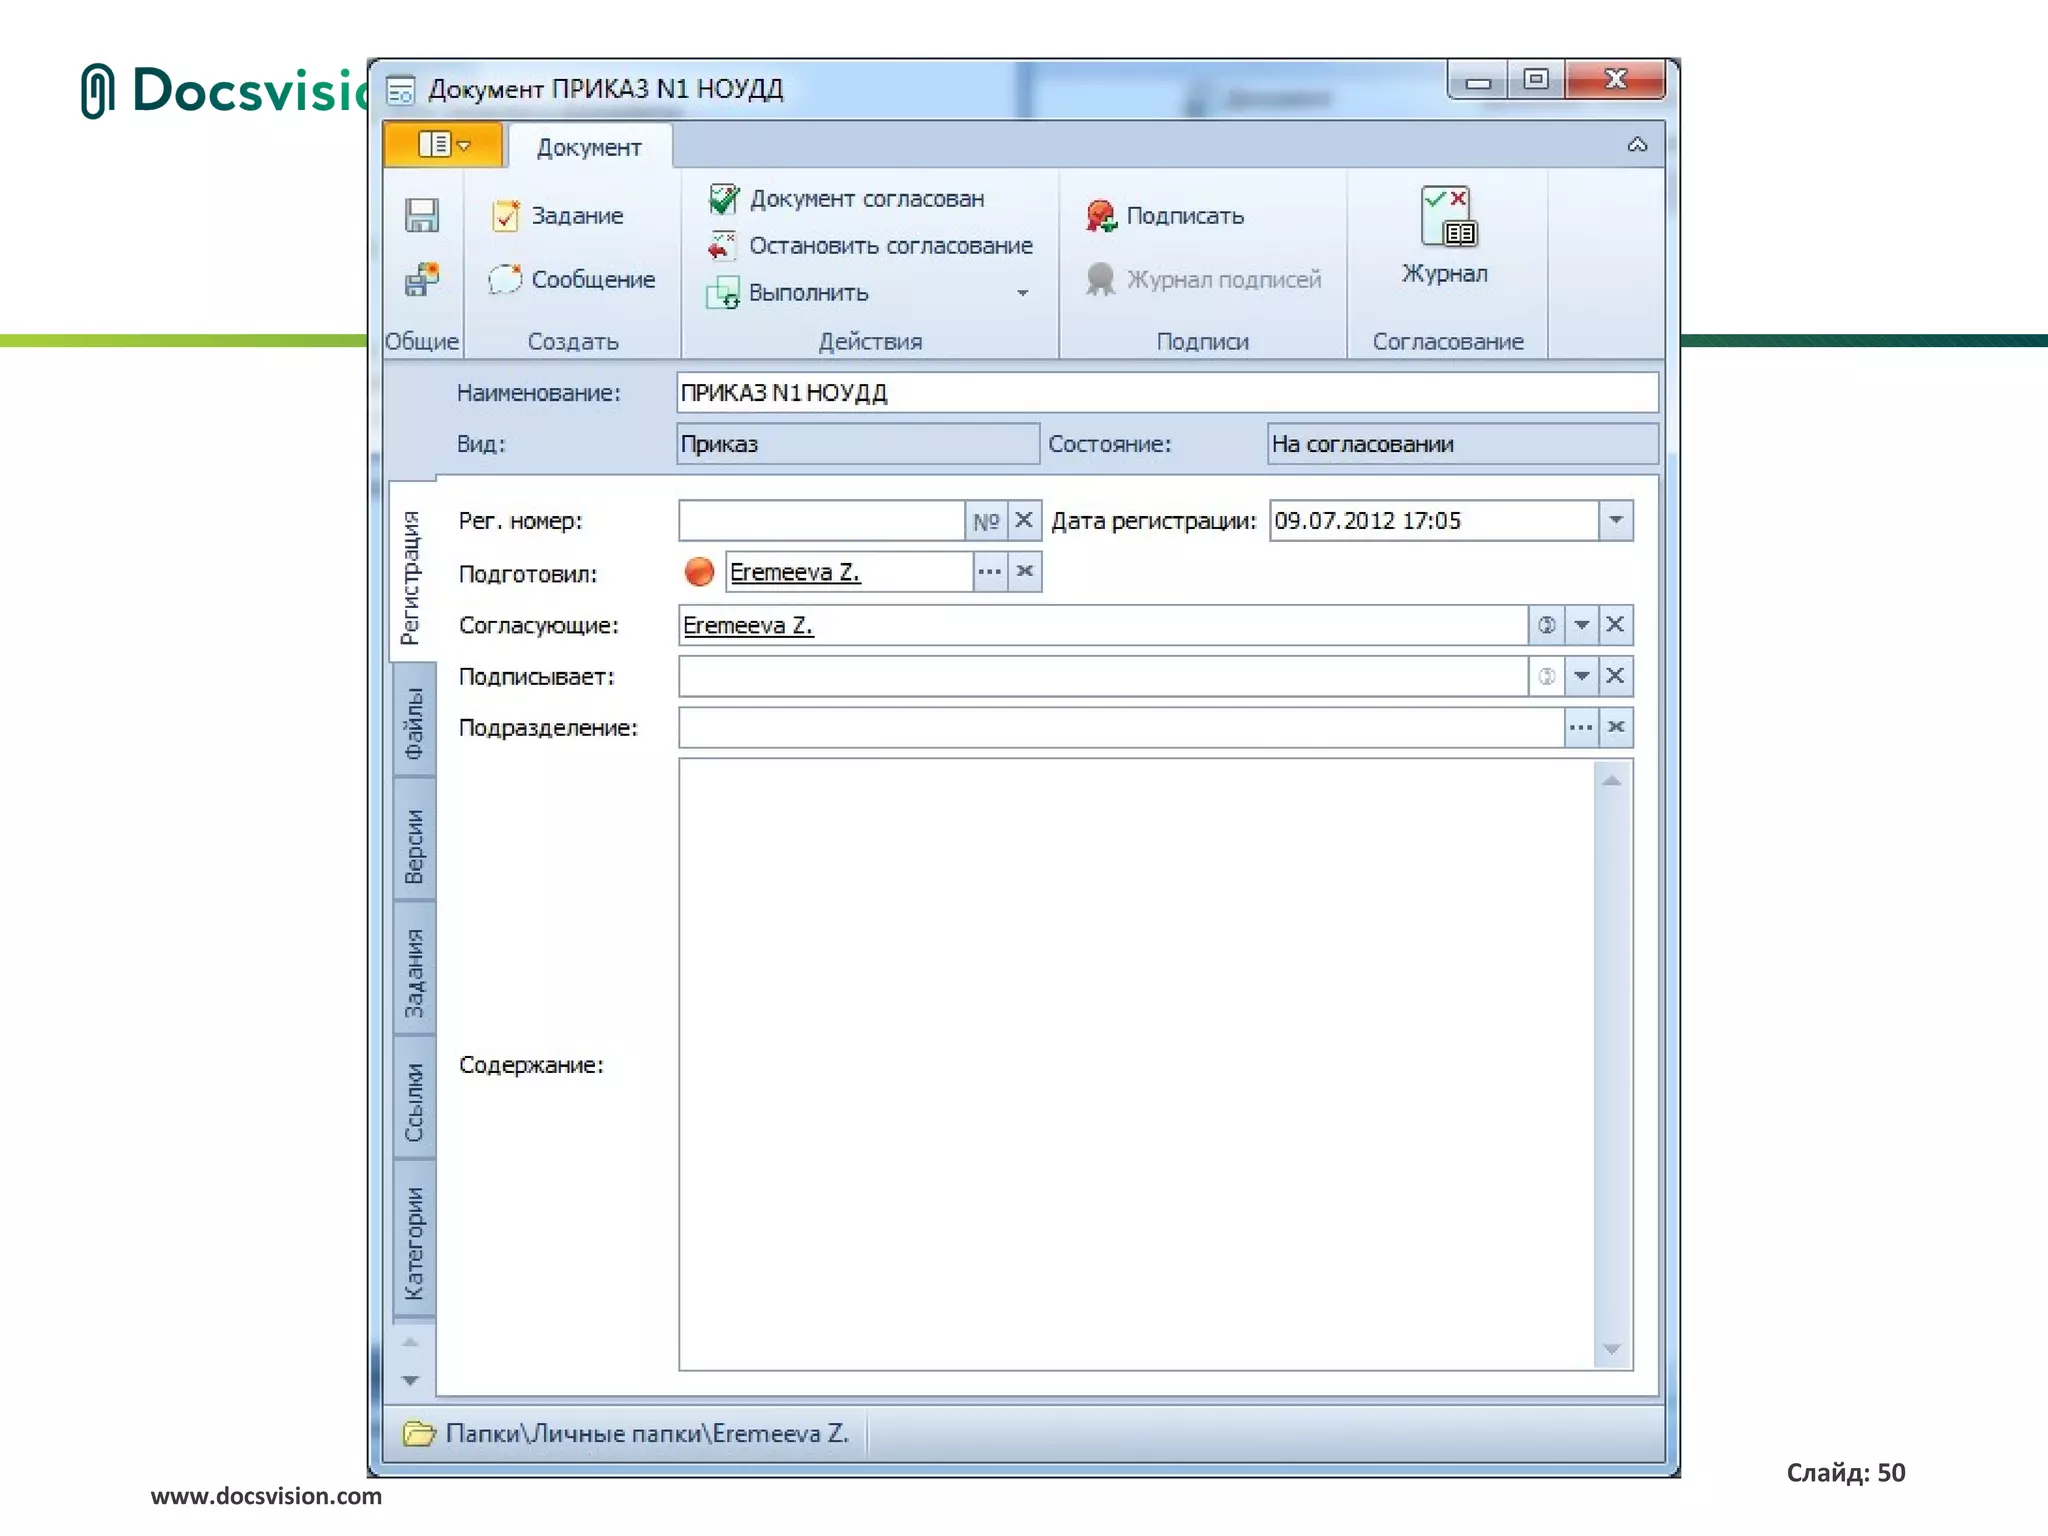Click the Сообщение message icon
Image resolution: width=2048 pixels, height=1536 pixels.
[505, 279]
